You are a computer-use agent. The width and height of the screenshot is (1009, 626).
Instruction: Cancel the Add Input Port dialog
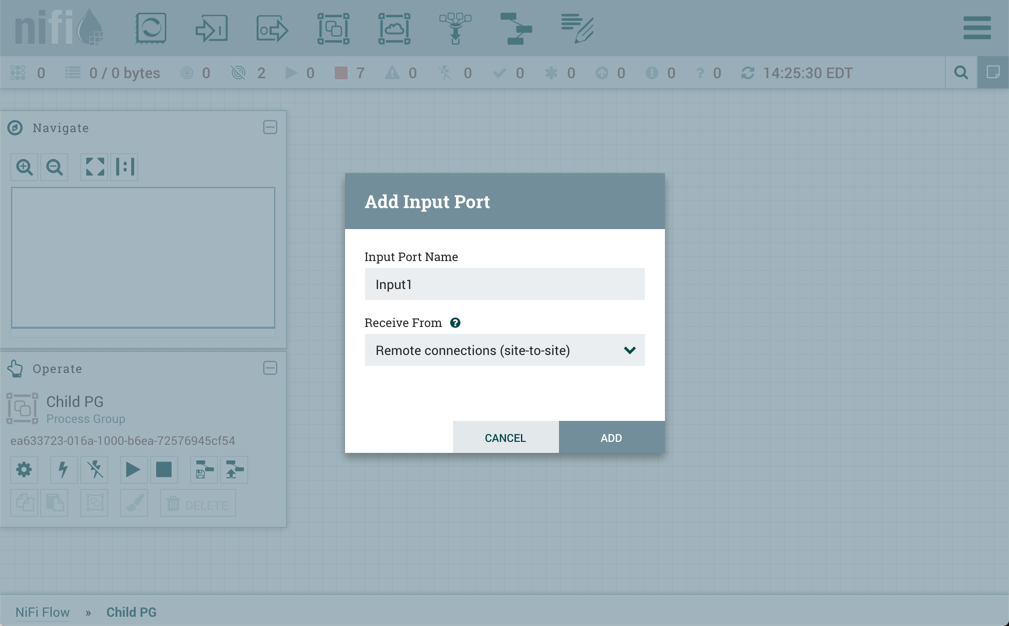[505, 437]
